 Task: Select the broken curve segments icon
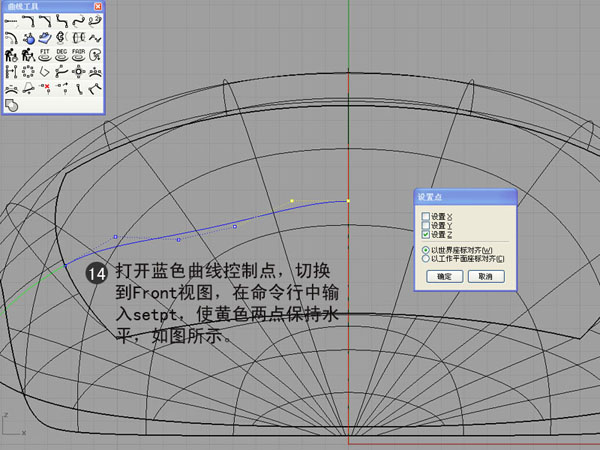[95, 88]
